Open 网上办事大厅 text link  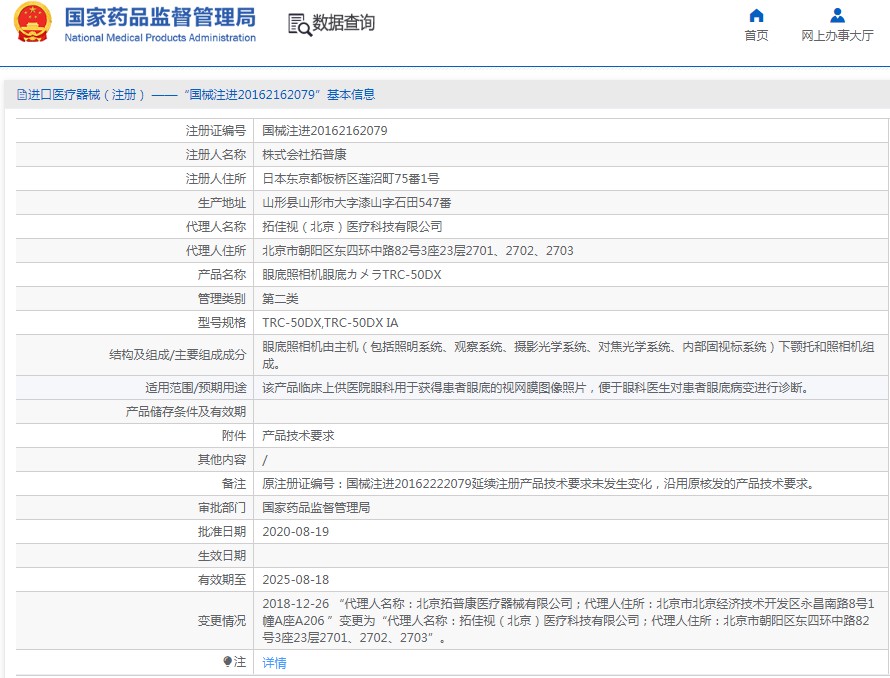pyautogui.click(x=837, y=35)
